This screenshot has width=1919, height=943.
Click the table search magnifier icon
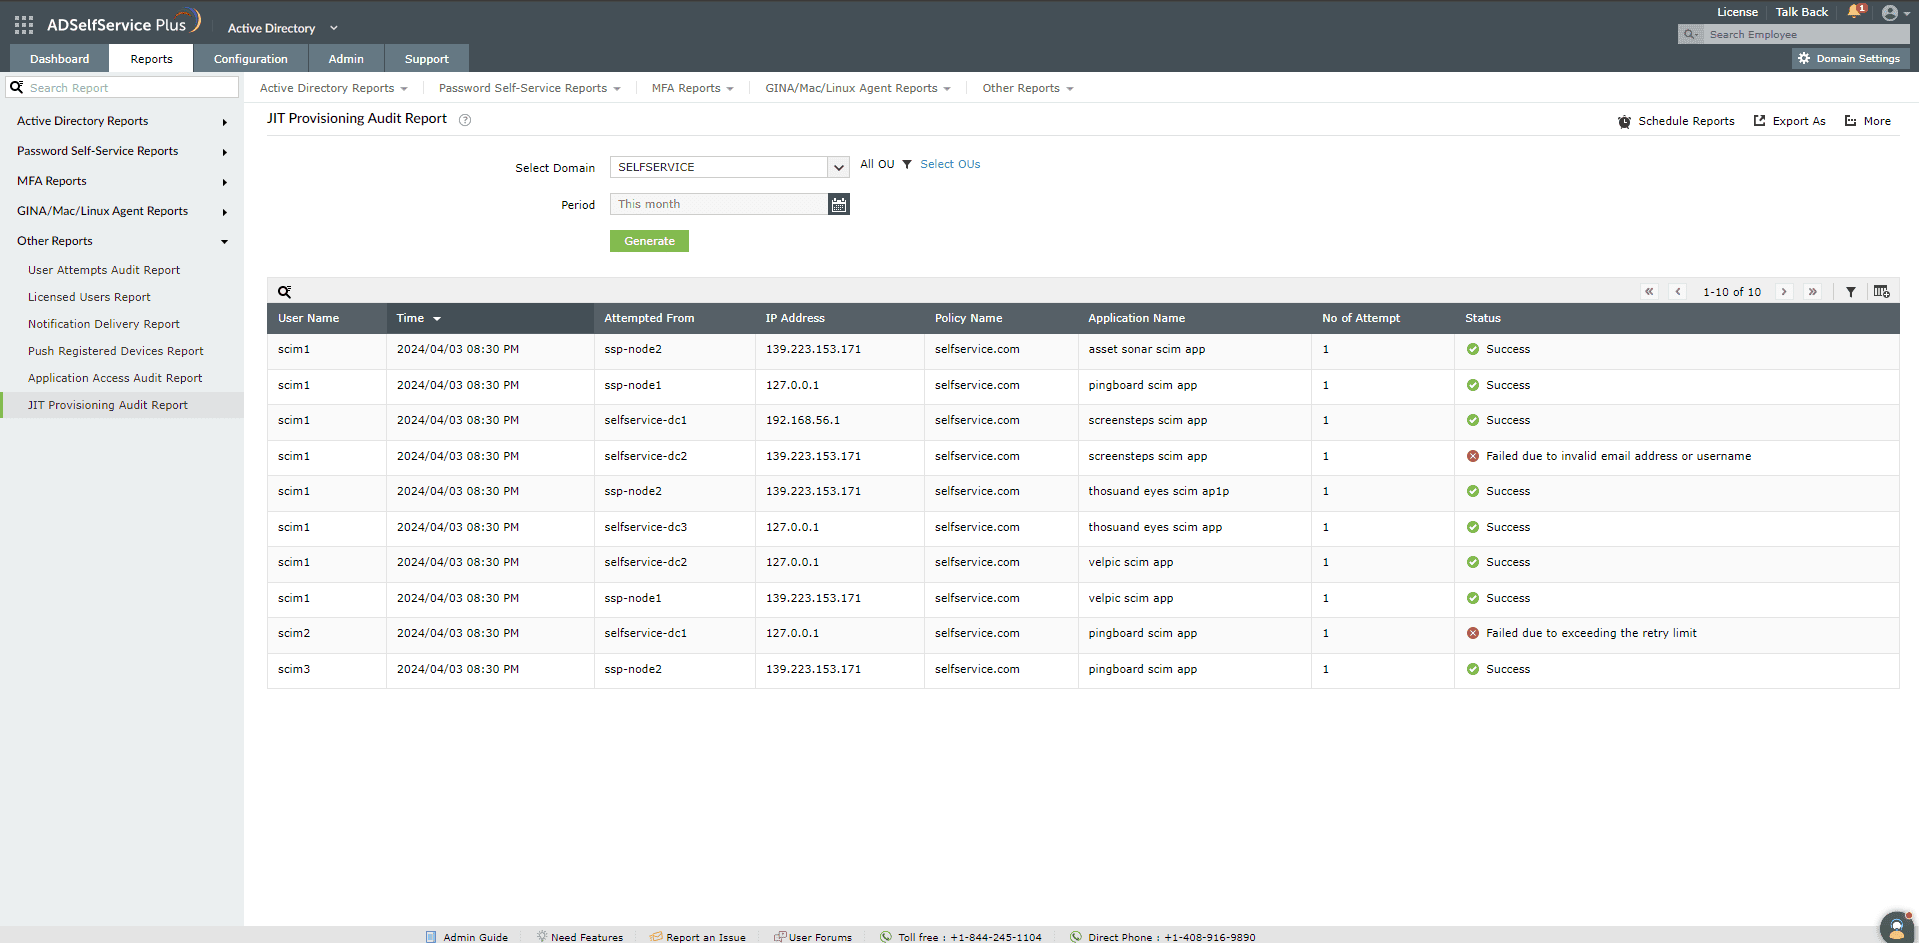285,292
